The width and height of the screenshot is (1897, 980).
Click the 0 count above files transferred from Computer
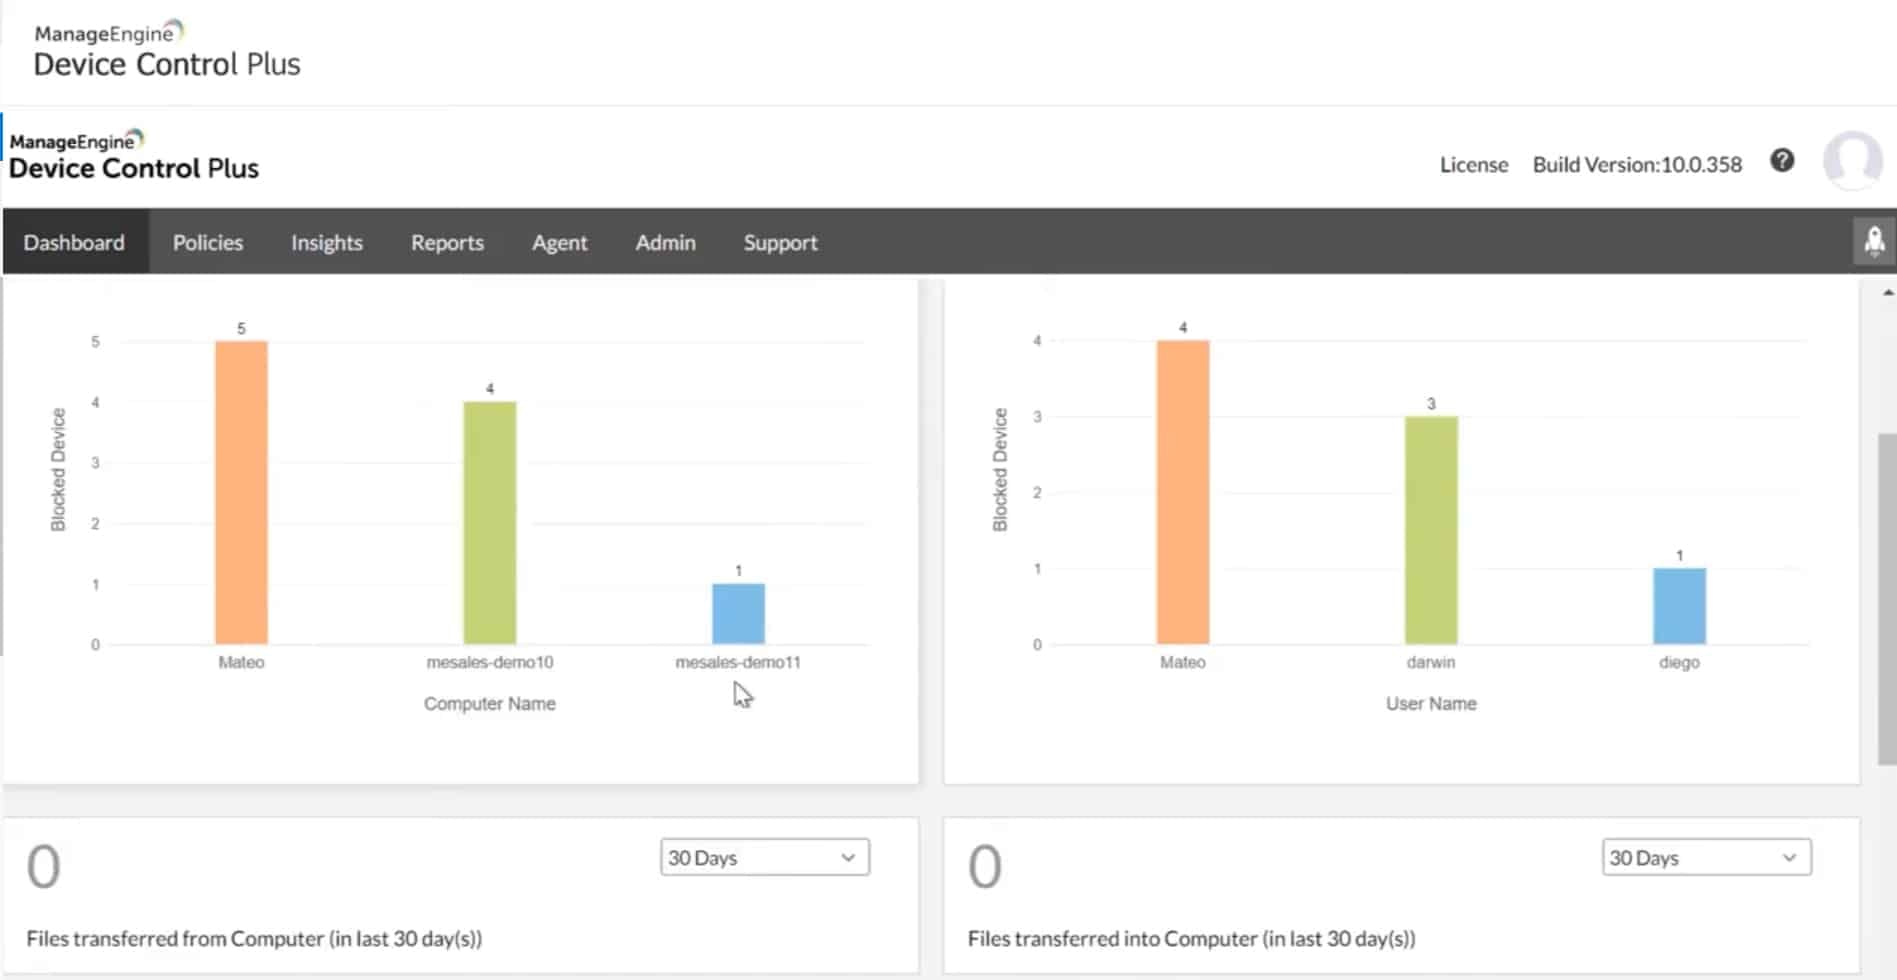[43, 866]
